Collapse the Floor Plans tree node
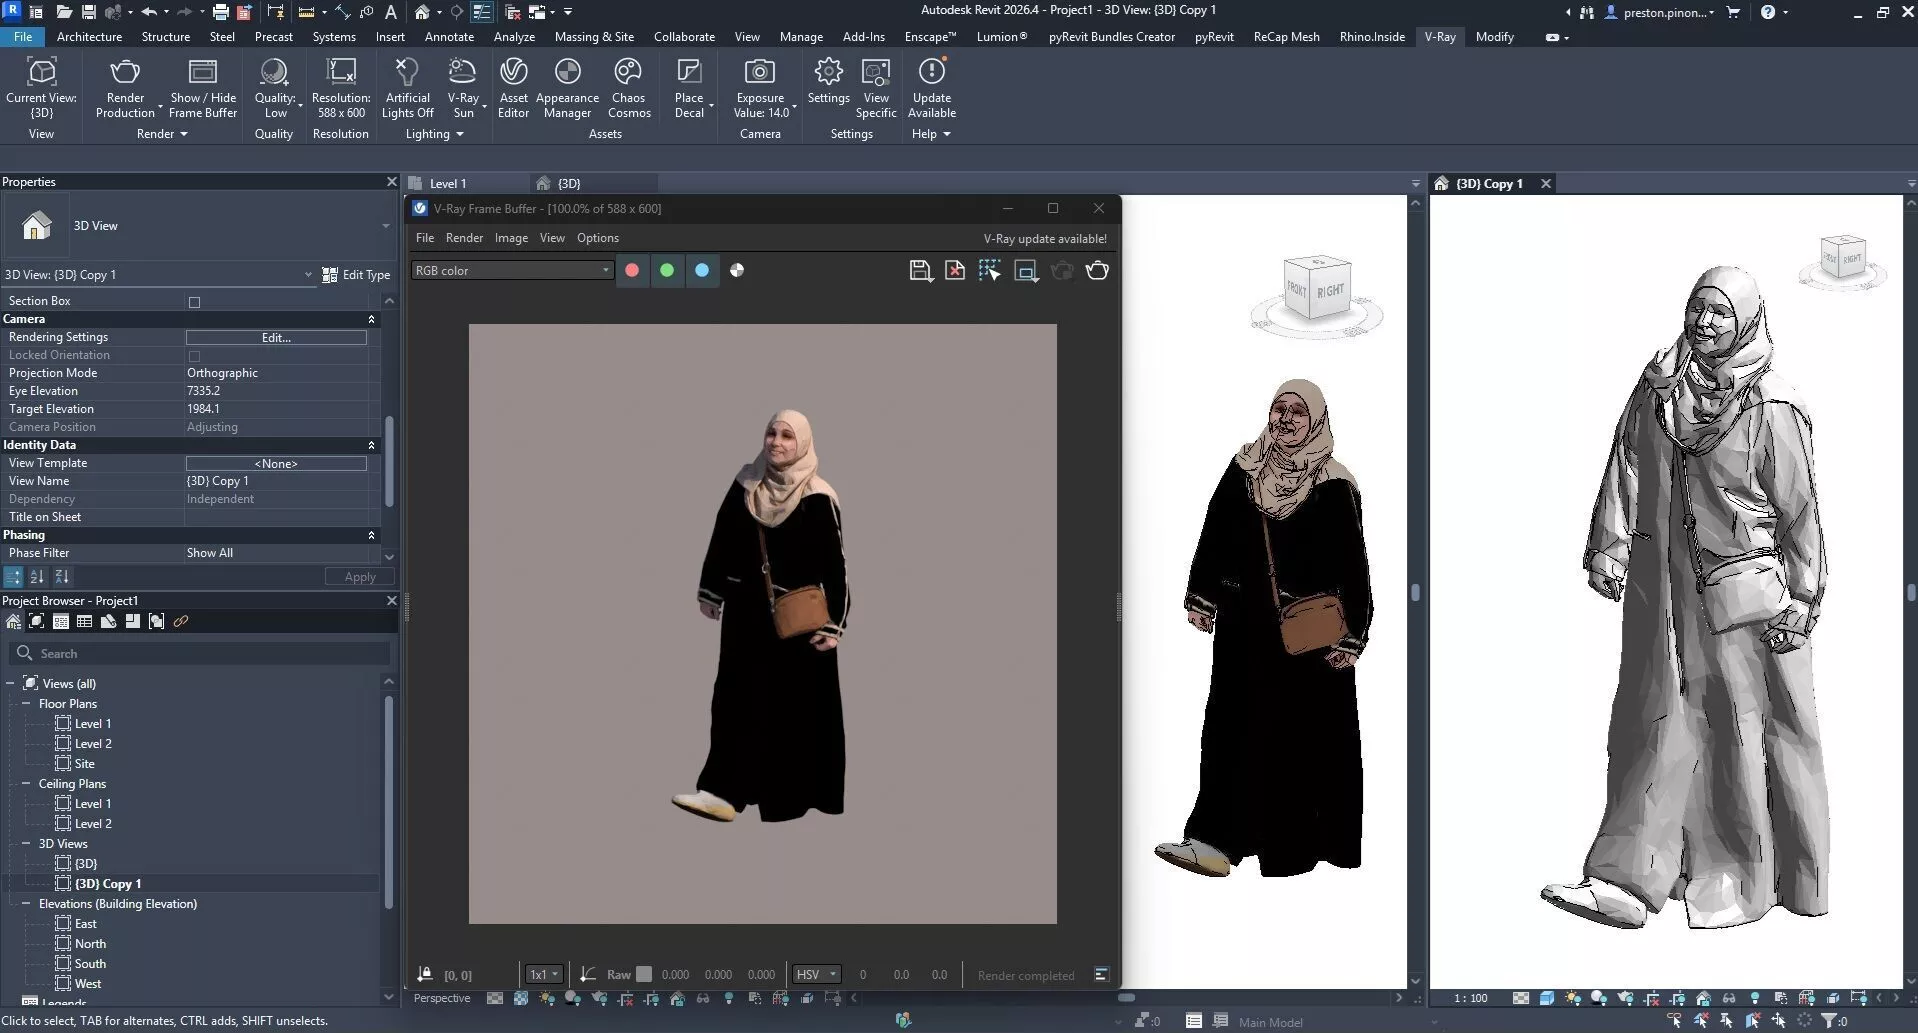 click(26, 704)
